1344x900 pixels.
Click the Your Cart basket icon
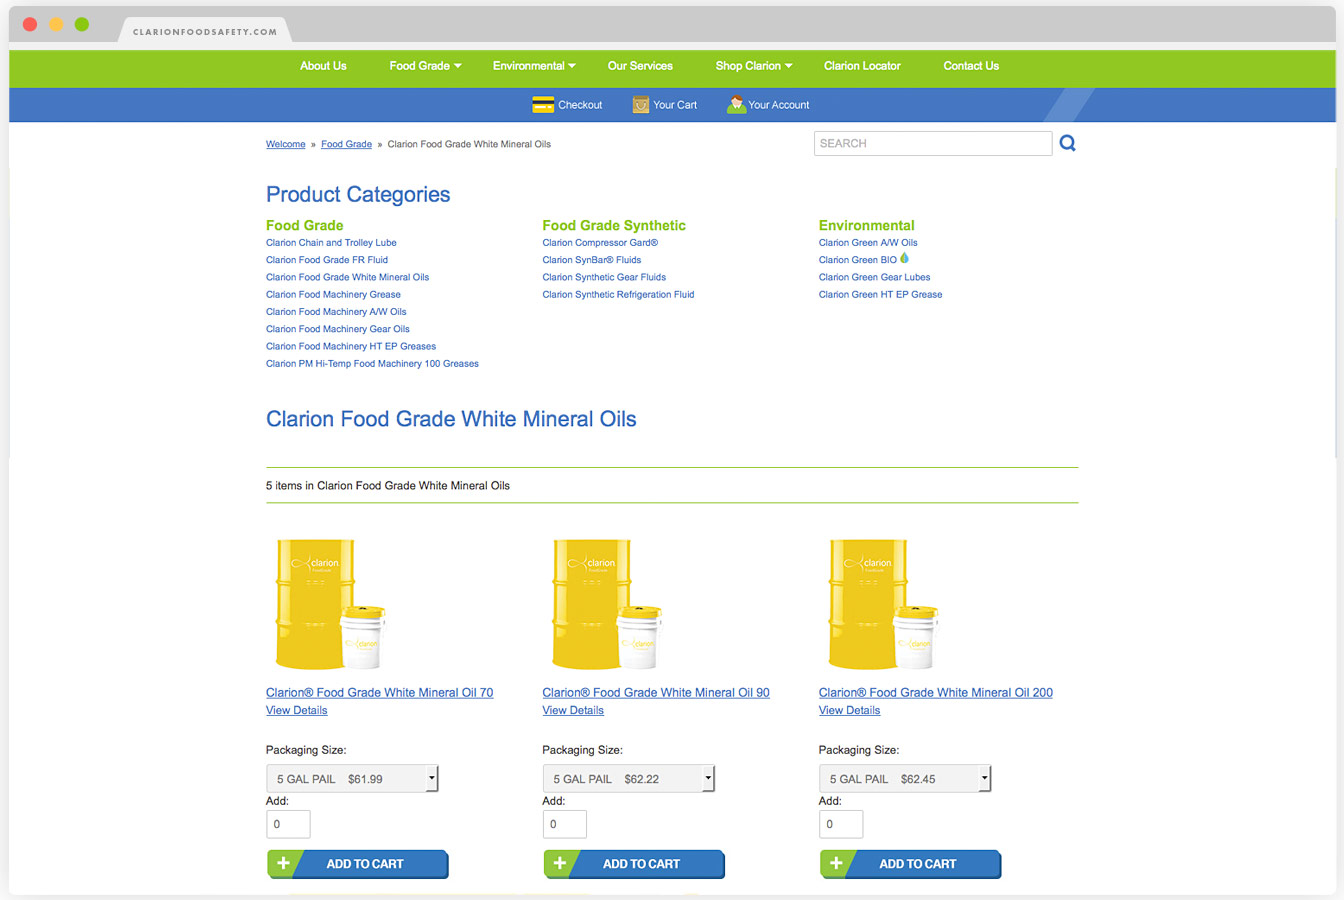641,105
